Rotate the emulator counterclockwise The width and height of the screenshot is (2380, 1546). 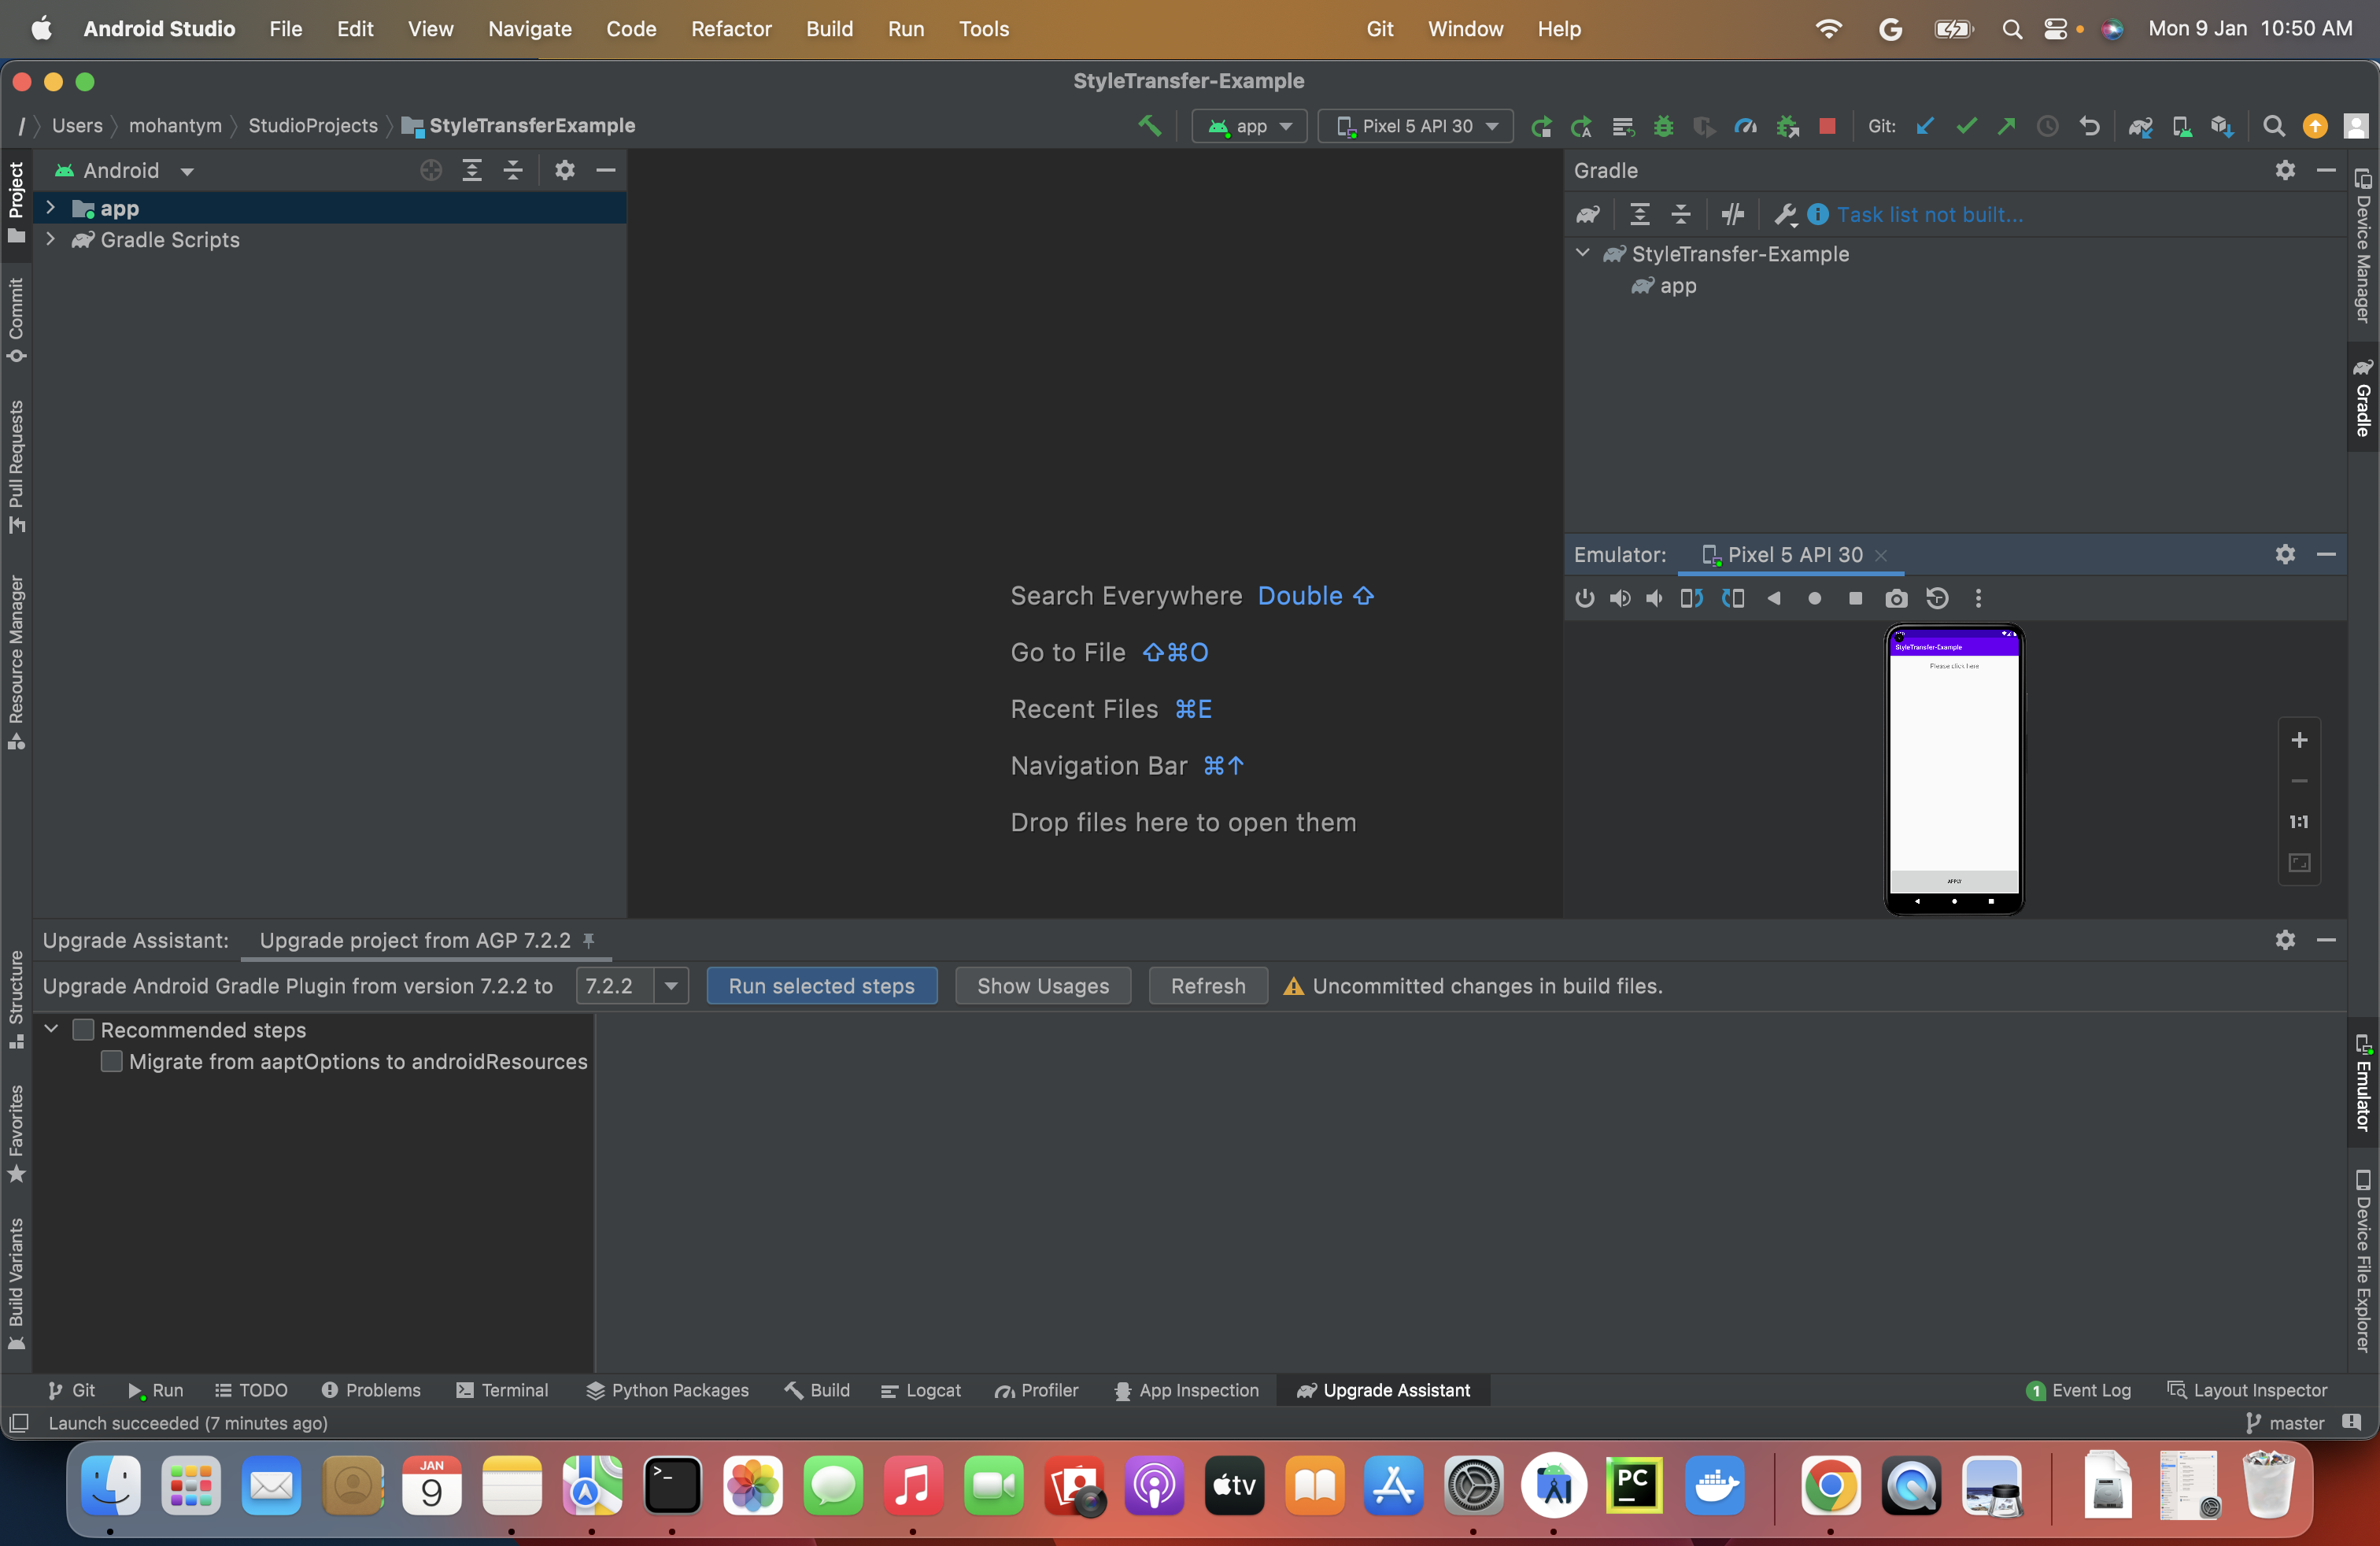1693,598
